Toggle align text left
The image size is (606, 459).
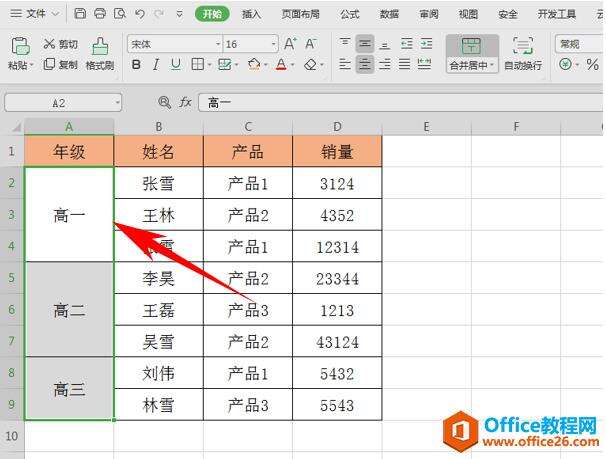pos(345,64)
